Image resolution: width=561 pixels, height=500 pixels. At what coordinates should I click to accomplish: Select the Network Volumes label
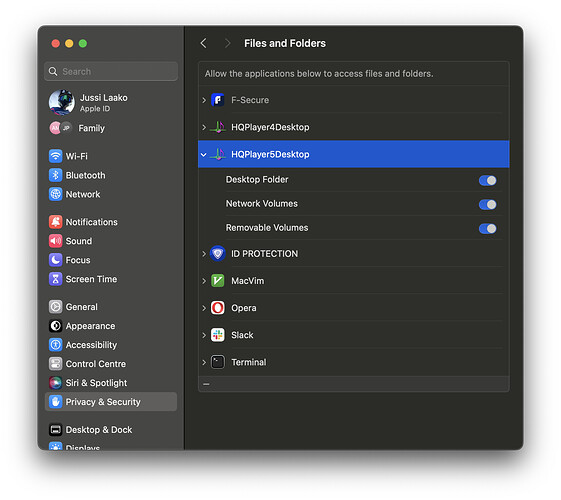(262, 204)
